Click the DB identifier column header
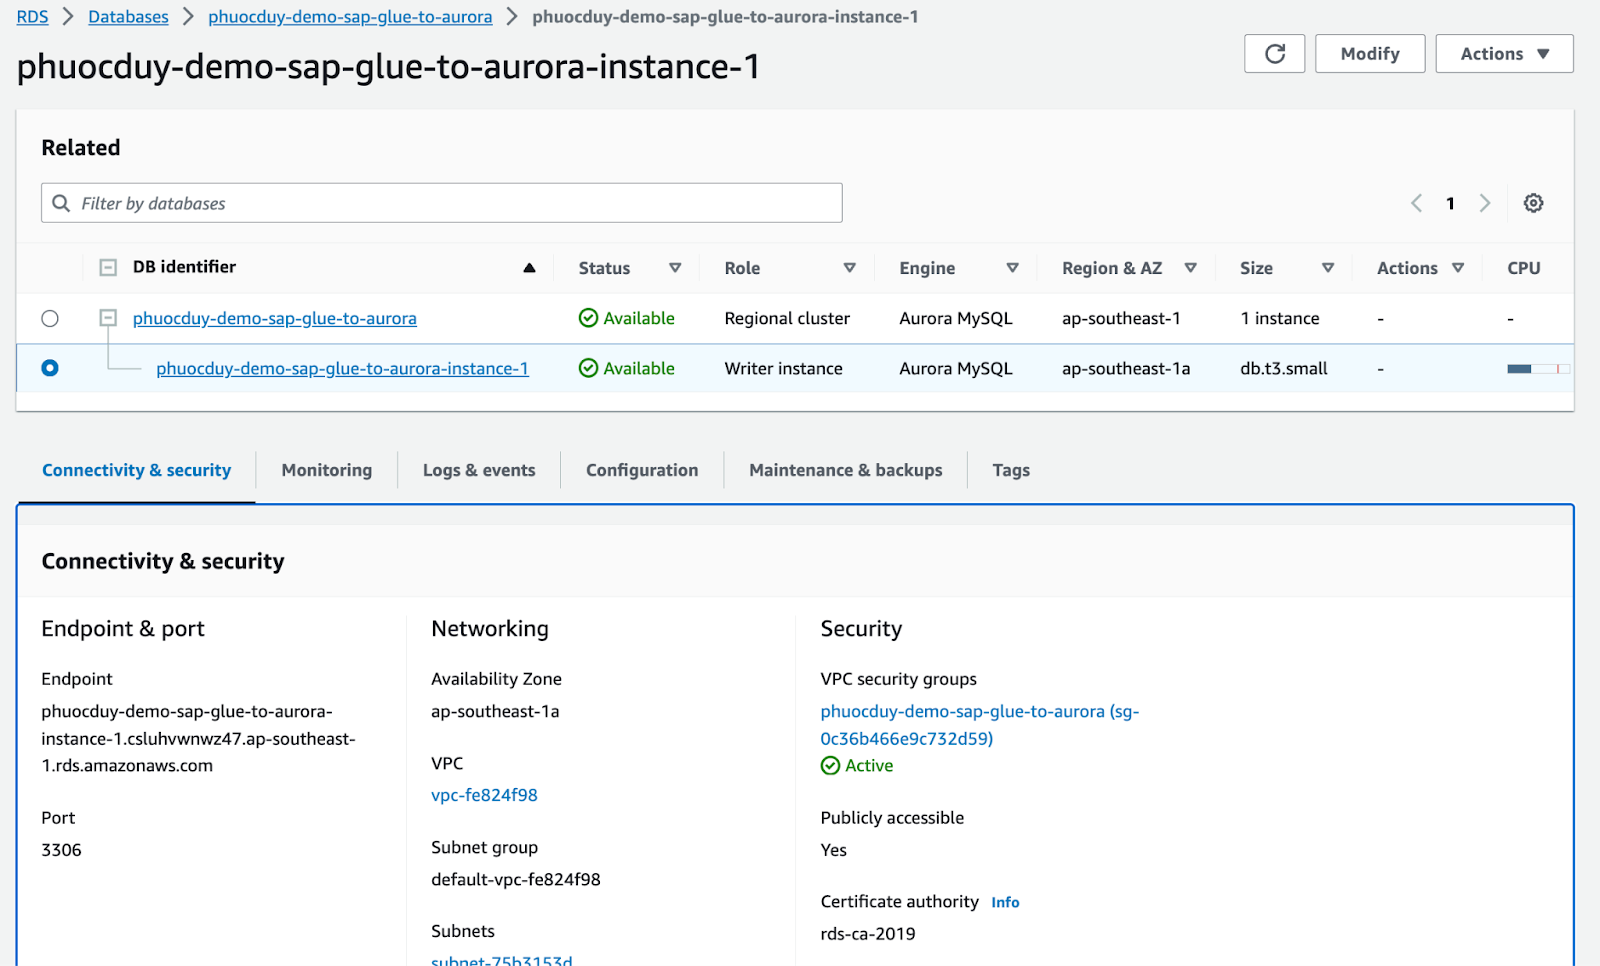Image resolution: width=1600 pixels, height=966 pixels. tap(184, 267)
